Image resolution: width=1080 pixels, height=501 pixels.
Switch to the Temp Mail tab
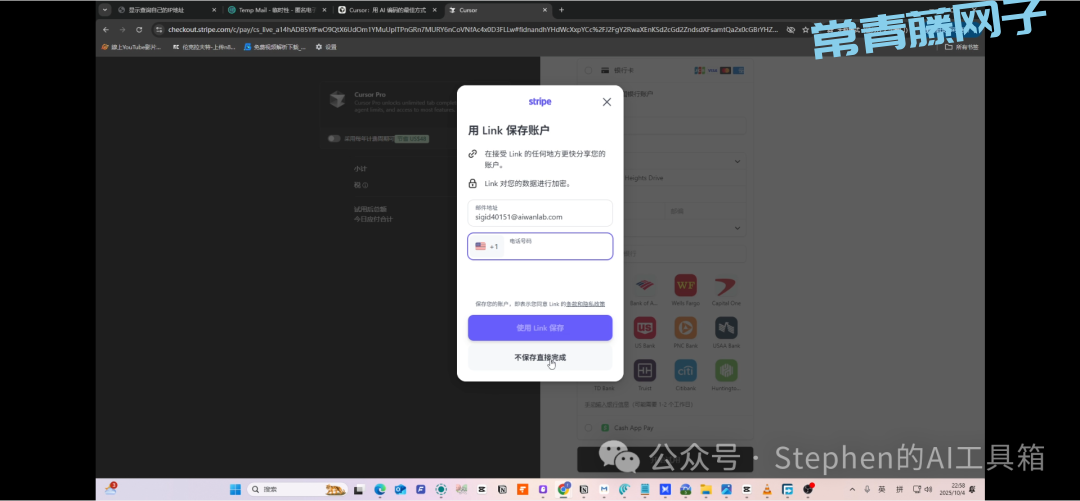pos(273,10)
